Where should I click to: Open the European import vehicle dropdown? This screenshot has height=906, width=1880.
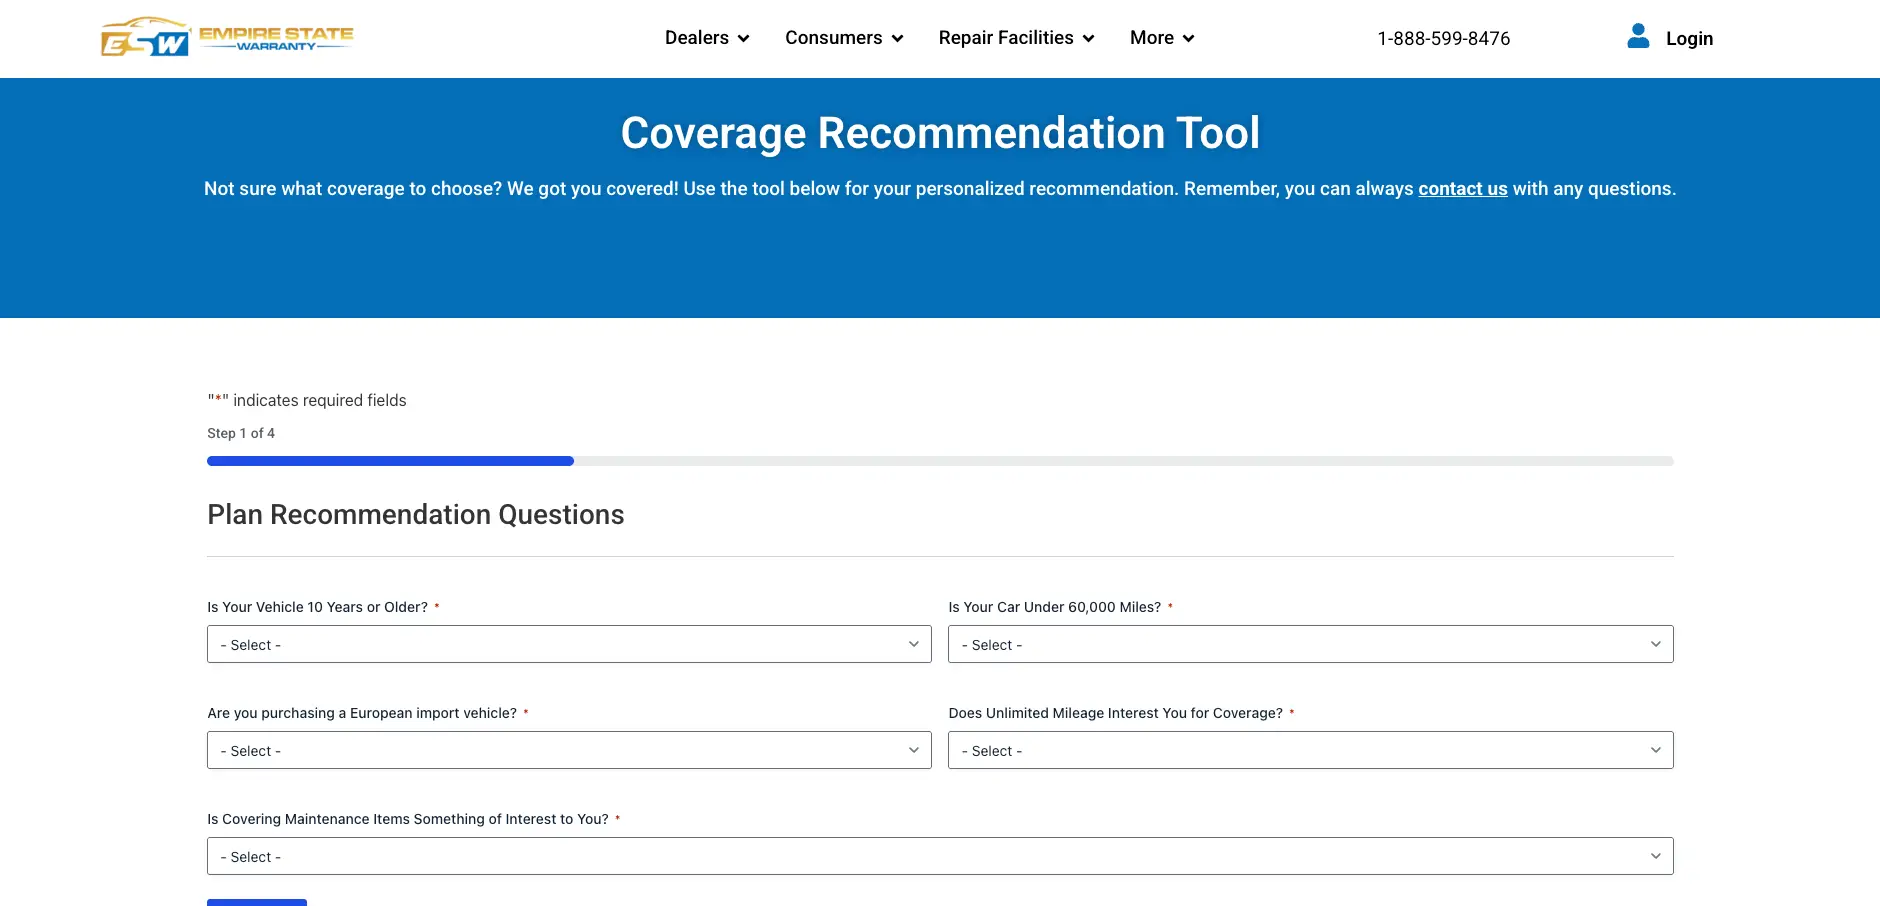569,750
